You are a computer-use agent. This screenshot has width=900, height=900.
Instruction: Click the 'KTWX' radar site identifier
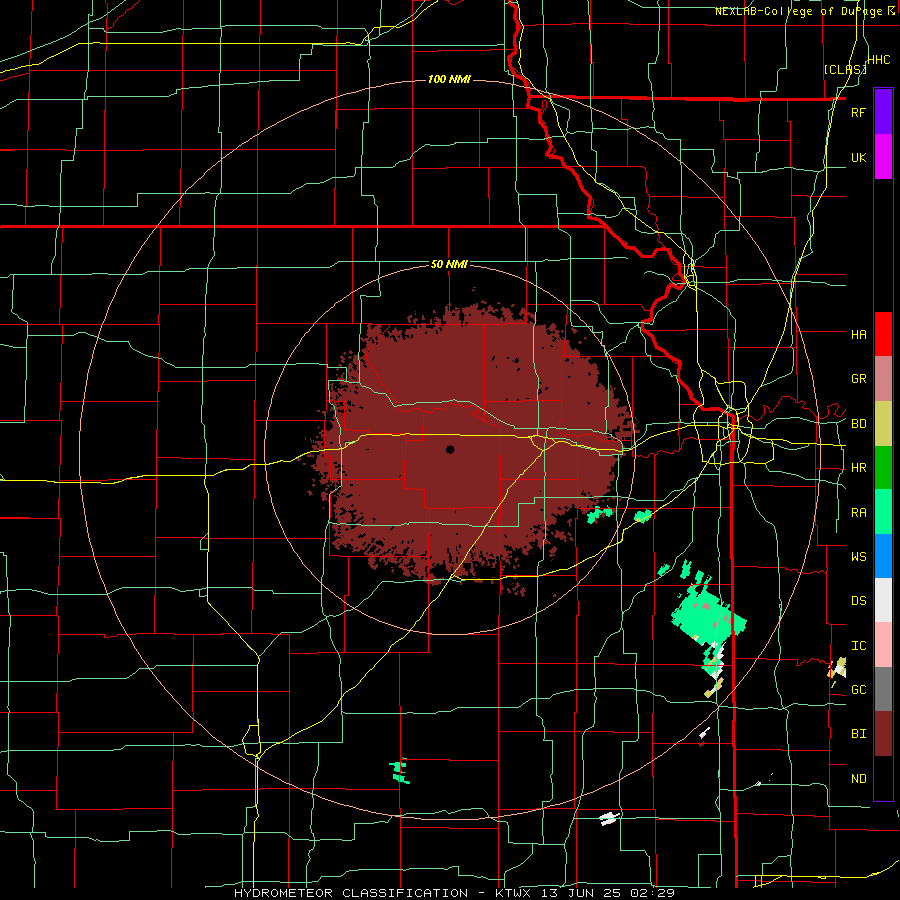(515, 893)
